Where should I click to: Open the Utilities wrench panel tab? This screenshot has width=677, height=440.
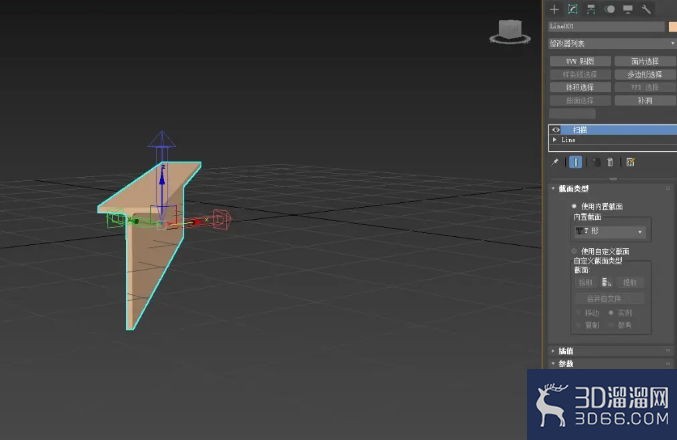pyautogui.click(x=646, y=9)
